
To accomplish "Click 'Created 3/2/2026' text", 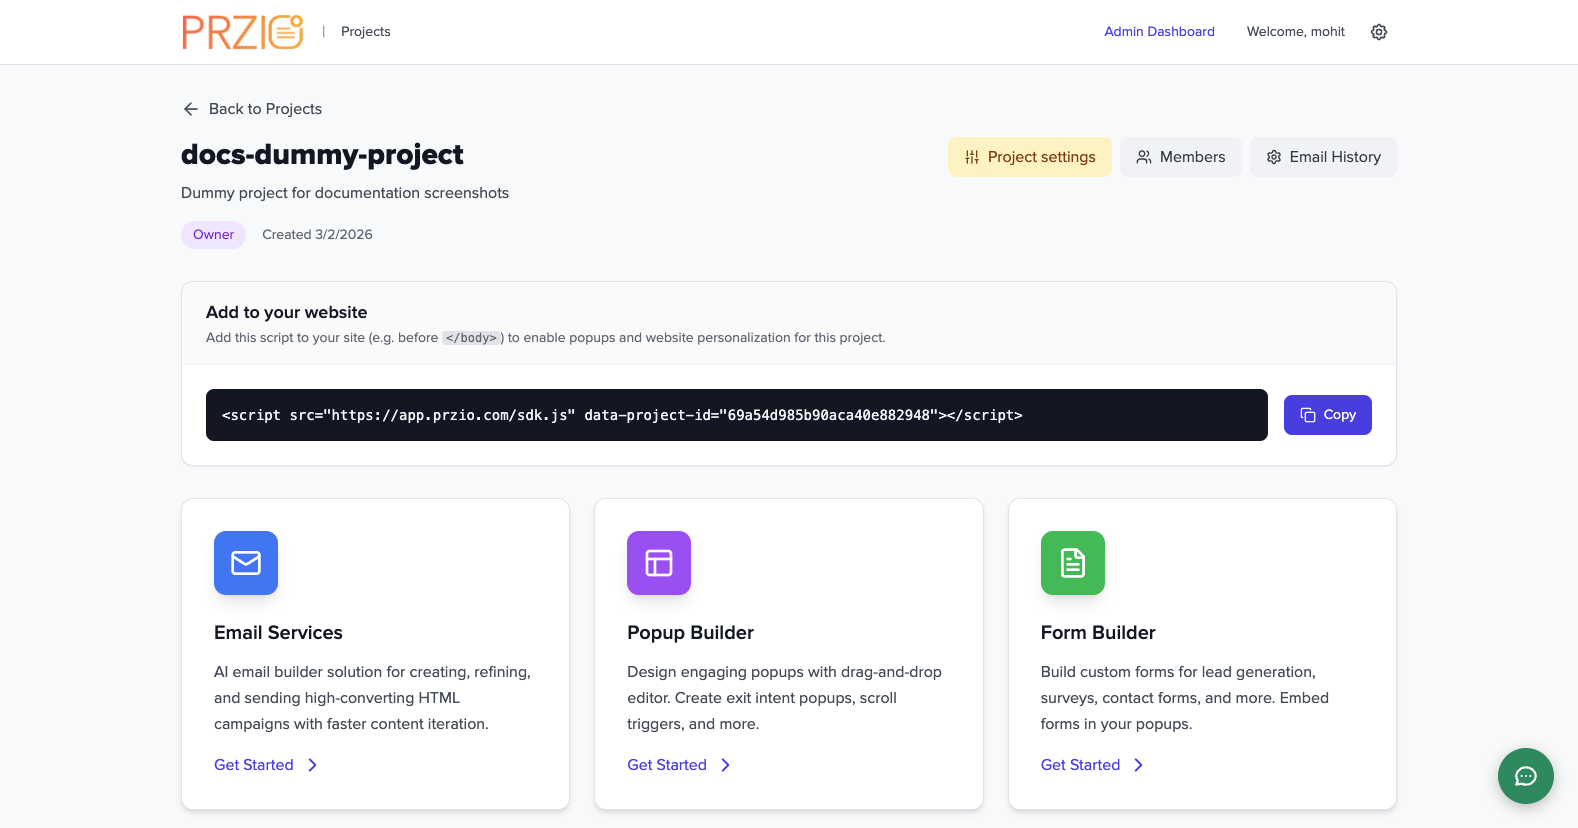I will [317, 235].
